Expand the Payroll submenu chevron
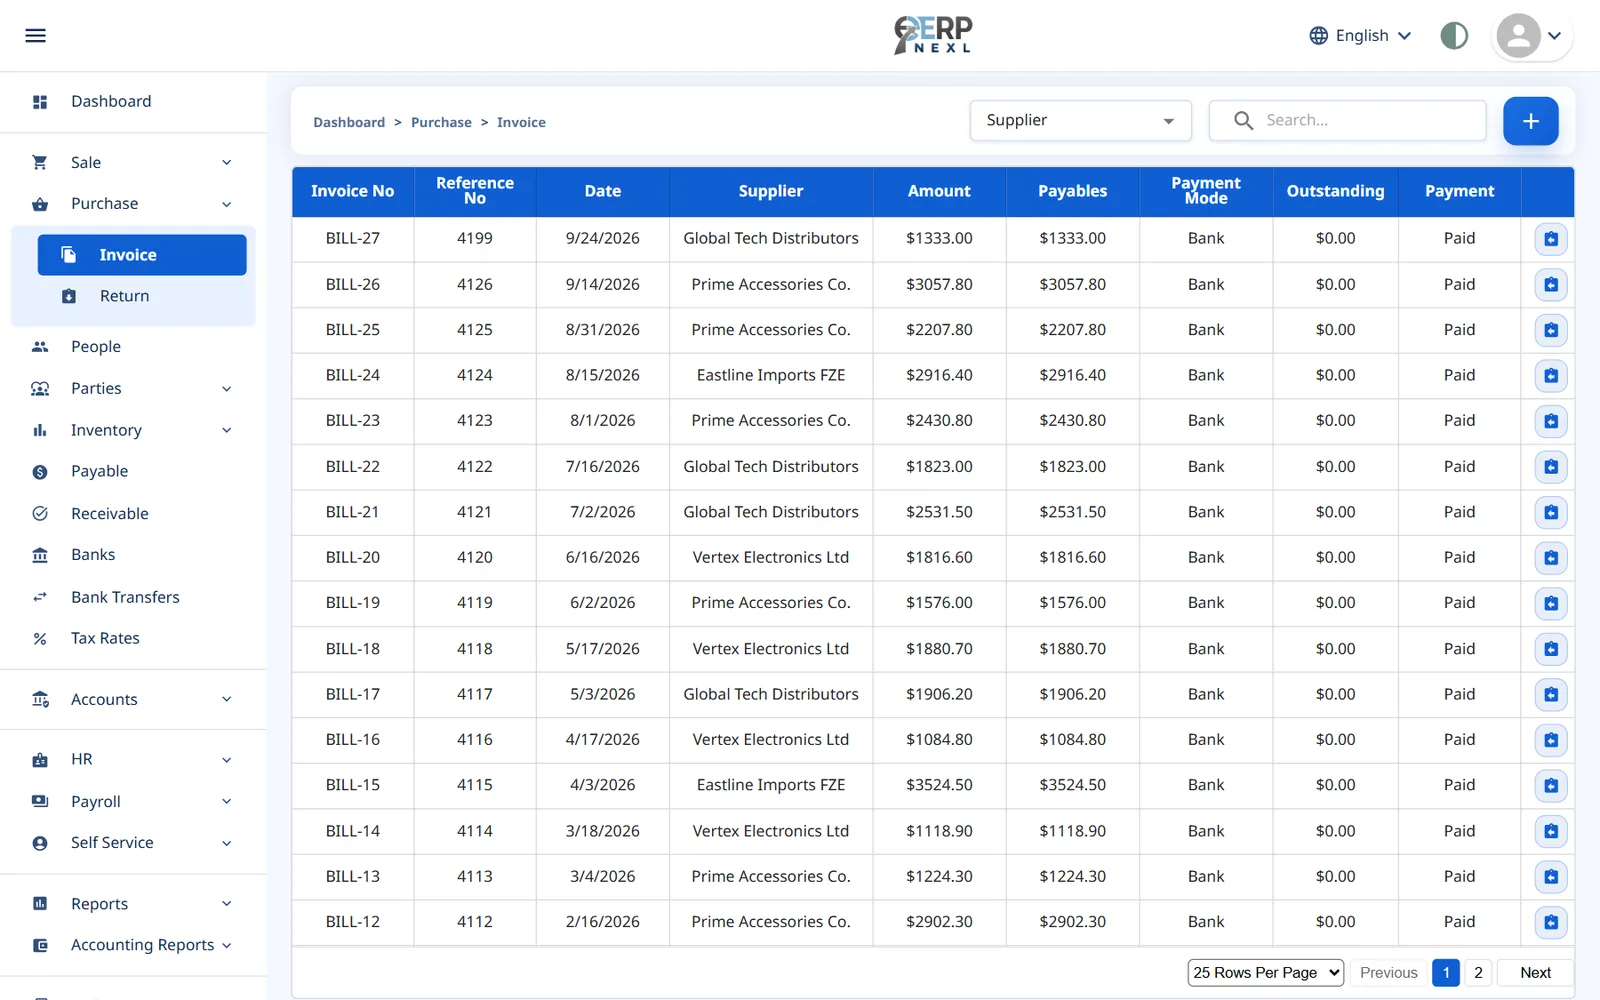Viewport: 1600px width, 1000px height. (x=227, y=801)
